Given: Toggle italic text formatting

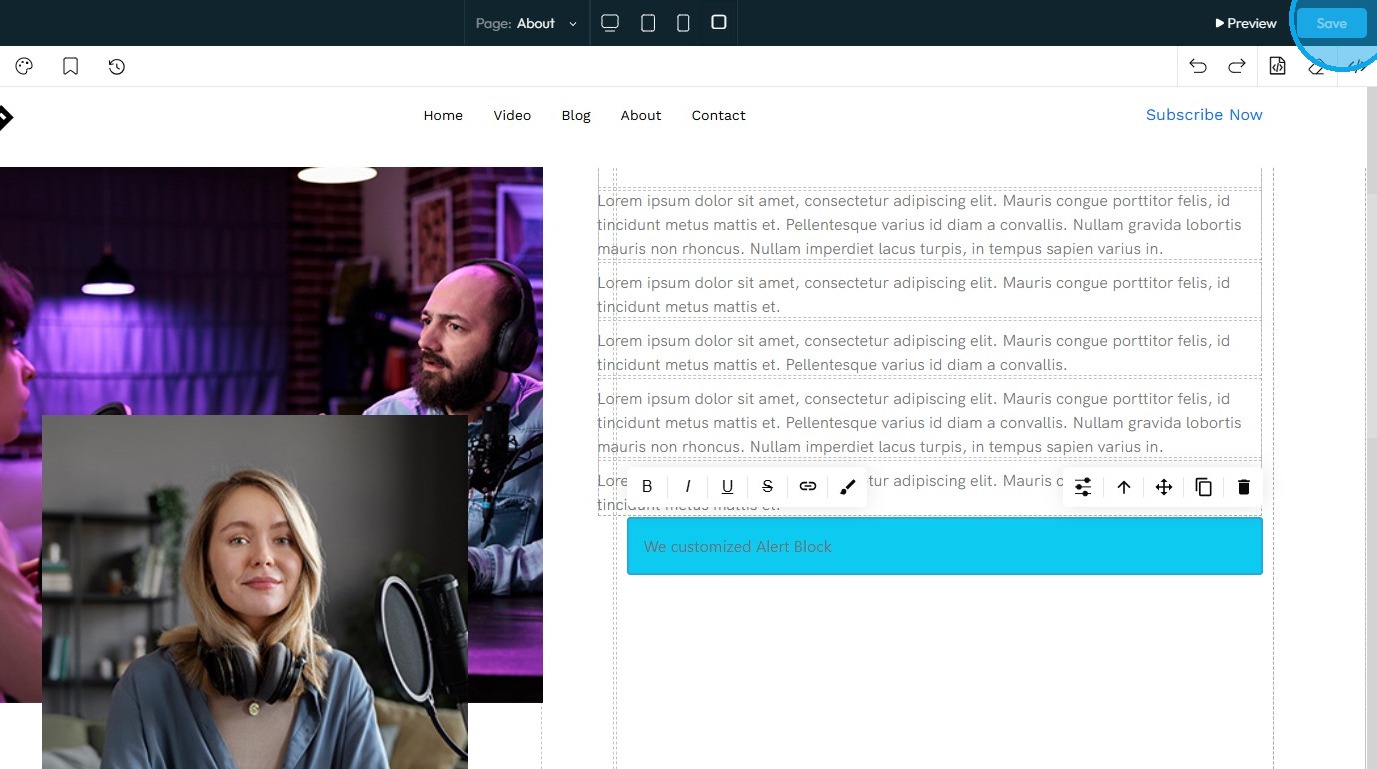Looking at the screenshot, I should 688,487.
